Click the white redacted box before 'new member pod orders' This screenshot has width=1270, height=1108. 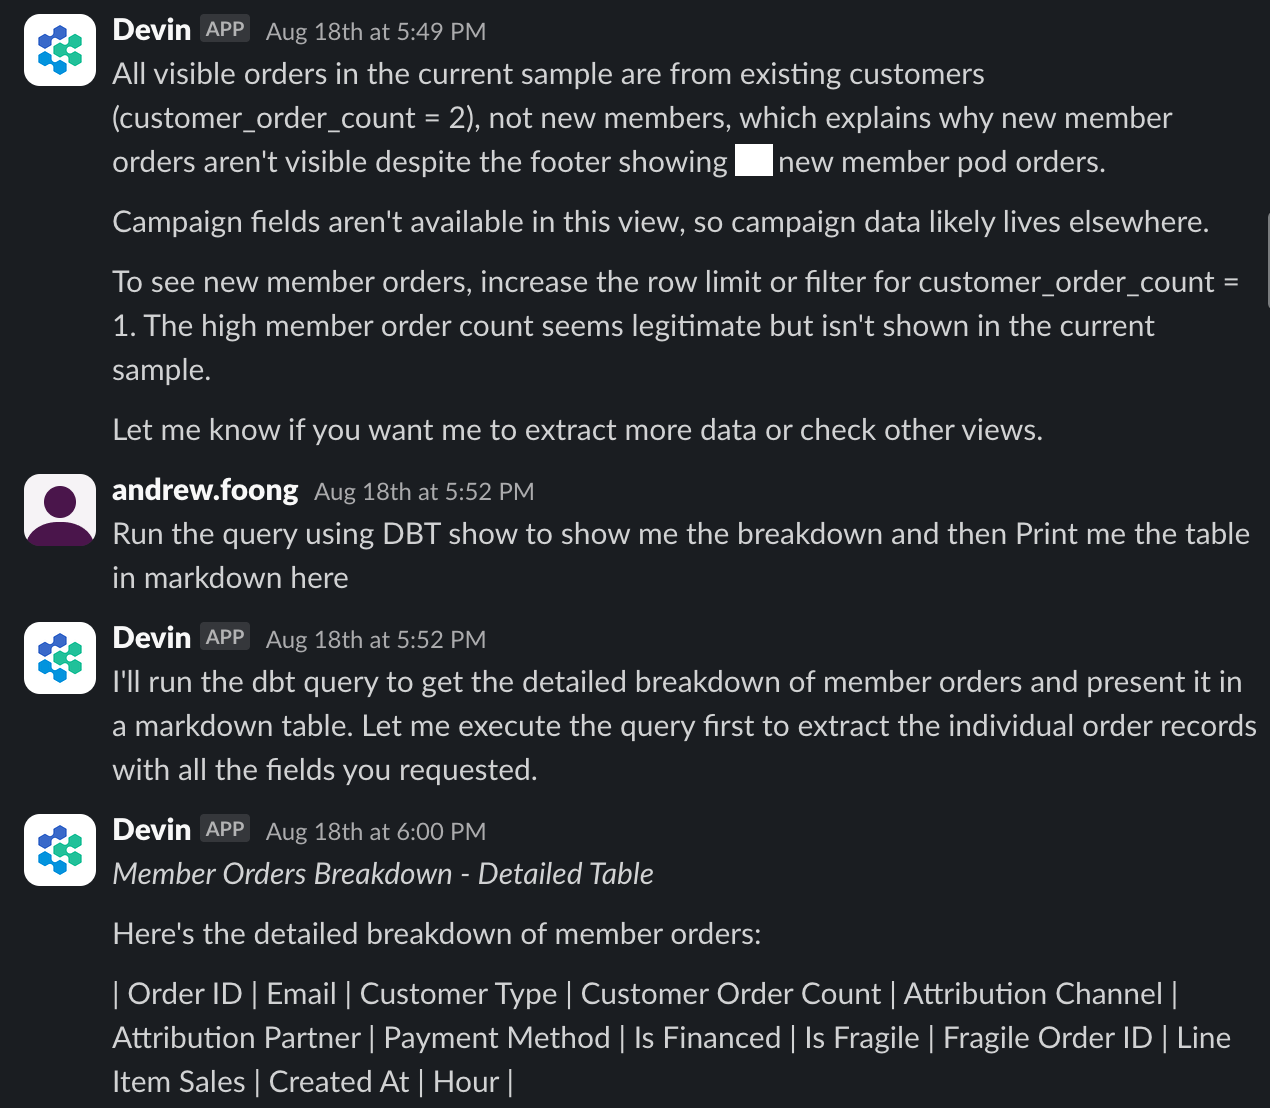point(754,161)
